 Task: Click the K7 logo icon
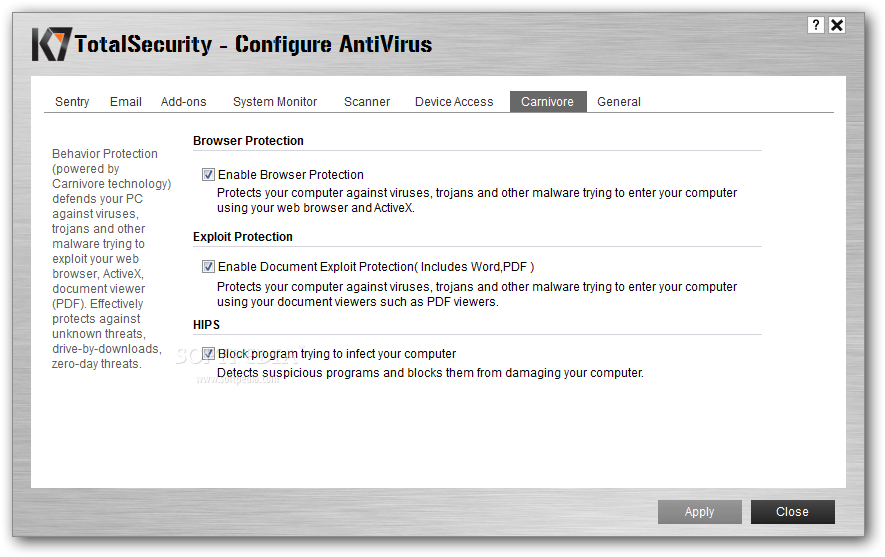(51, 44)
